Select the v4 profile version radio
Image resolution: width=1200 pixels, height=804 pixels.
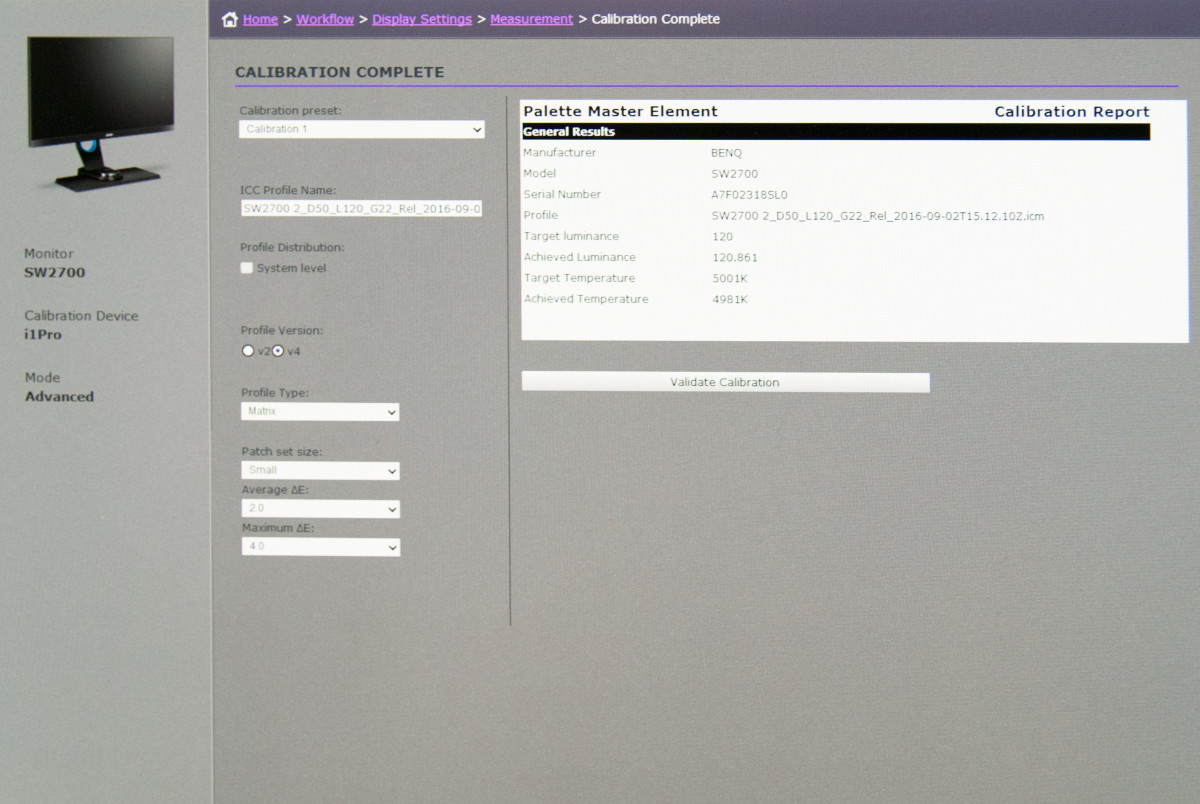tap(278, 351)
